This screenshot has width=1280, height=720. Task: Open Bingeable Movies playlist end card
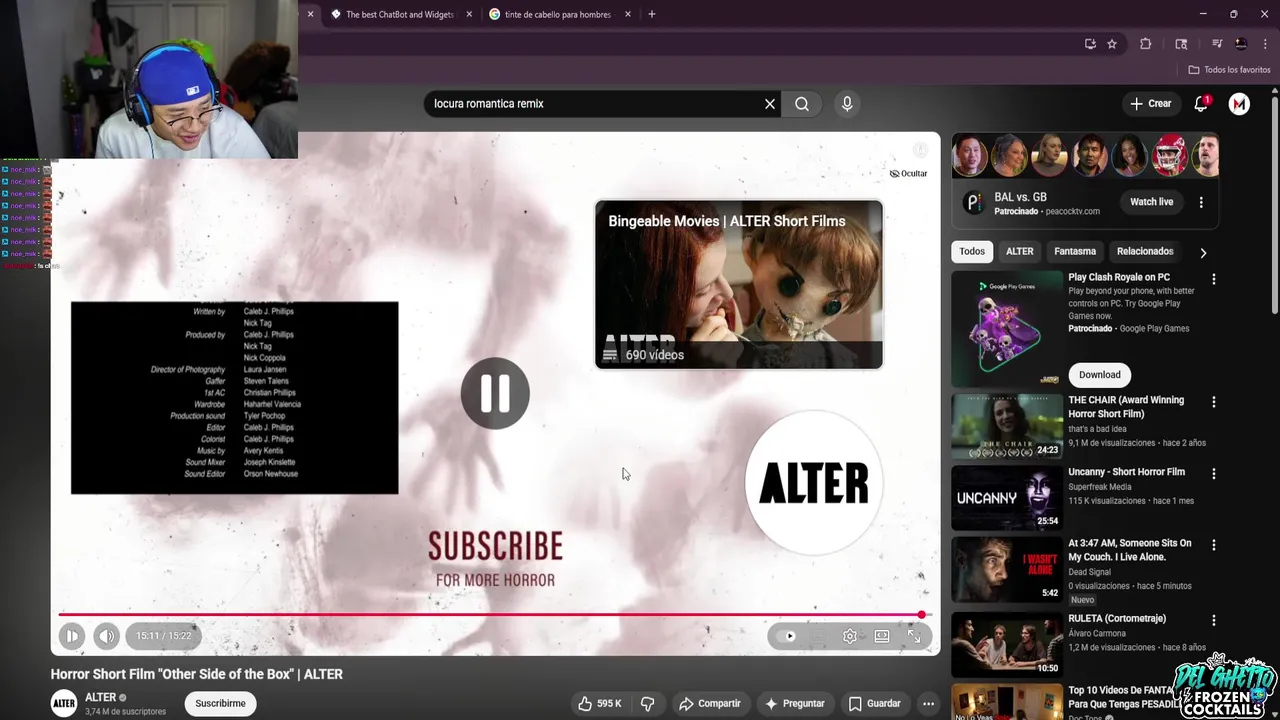tap(739, 285)
